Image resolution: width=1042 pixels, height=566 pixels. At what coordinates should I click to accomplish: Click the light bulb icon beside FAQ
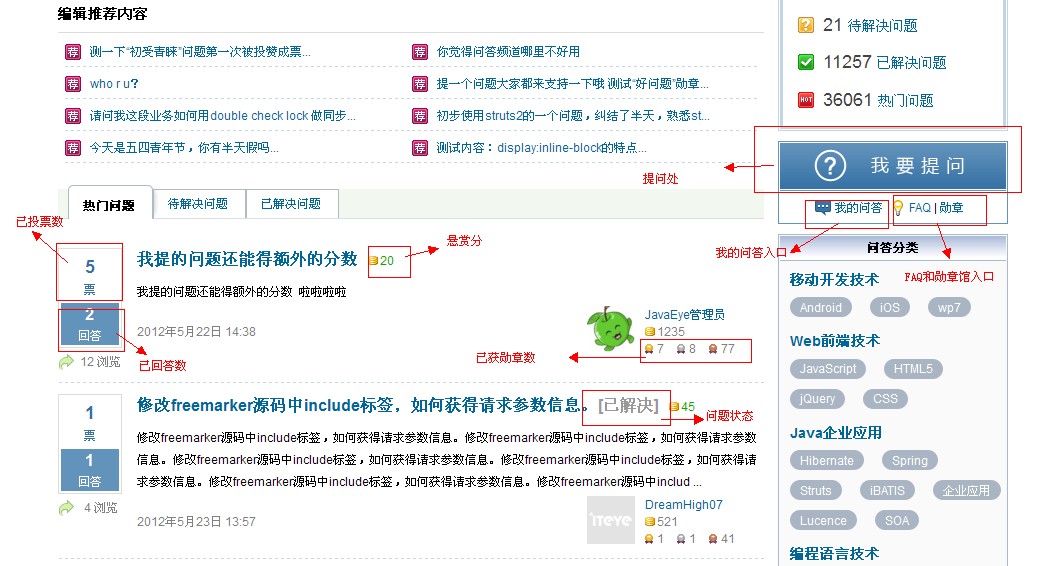point(898,208)
